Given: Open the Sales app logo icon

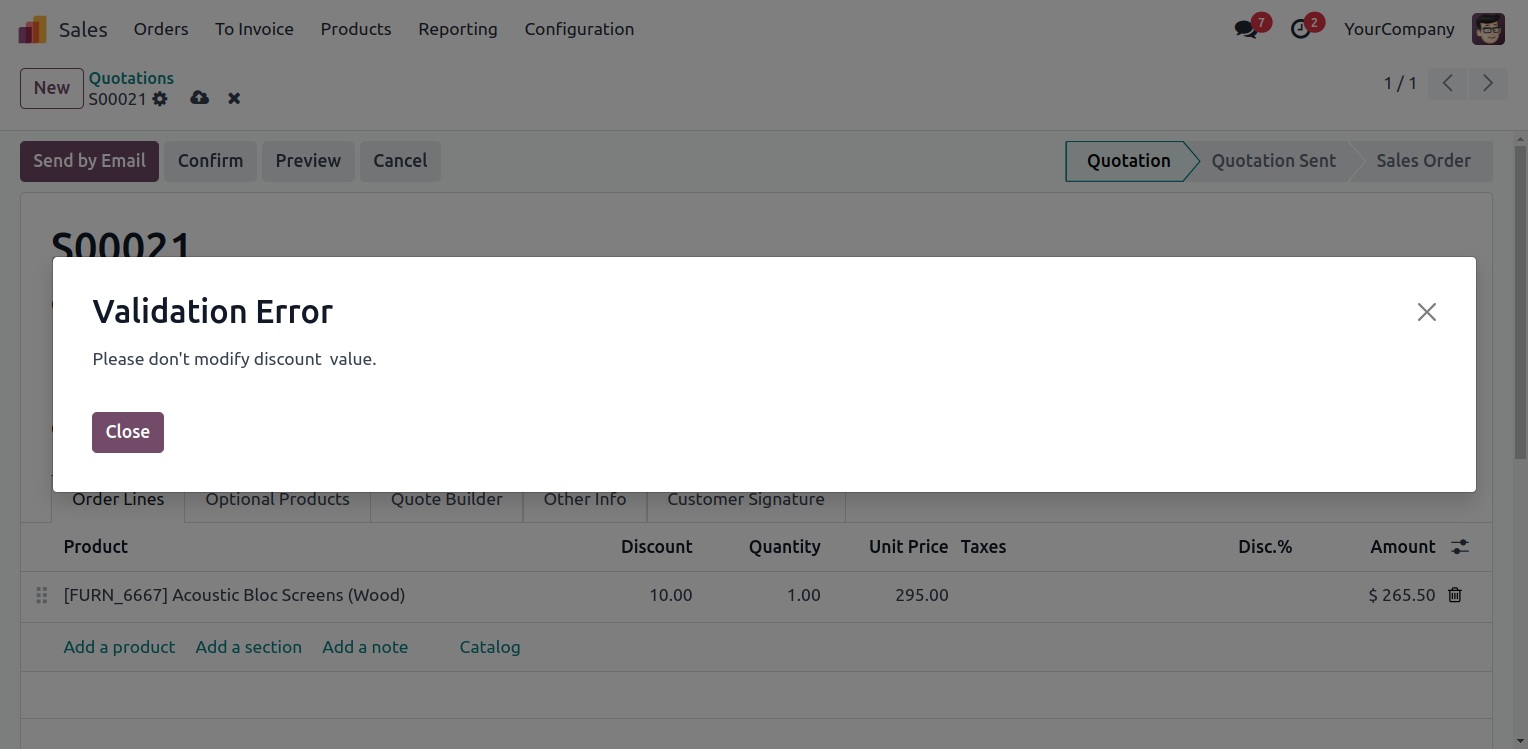Looking at the screenshot, I should (x=33, y=29).
